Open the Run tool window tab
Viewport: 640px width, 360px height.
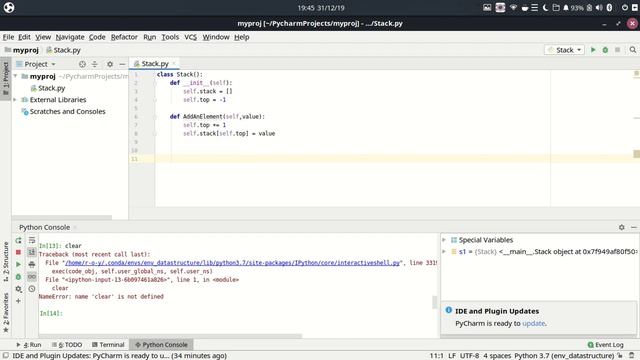coord(29,345)
